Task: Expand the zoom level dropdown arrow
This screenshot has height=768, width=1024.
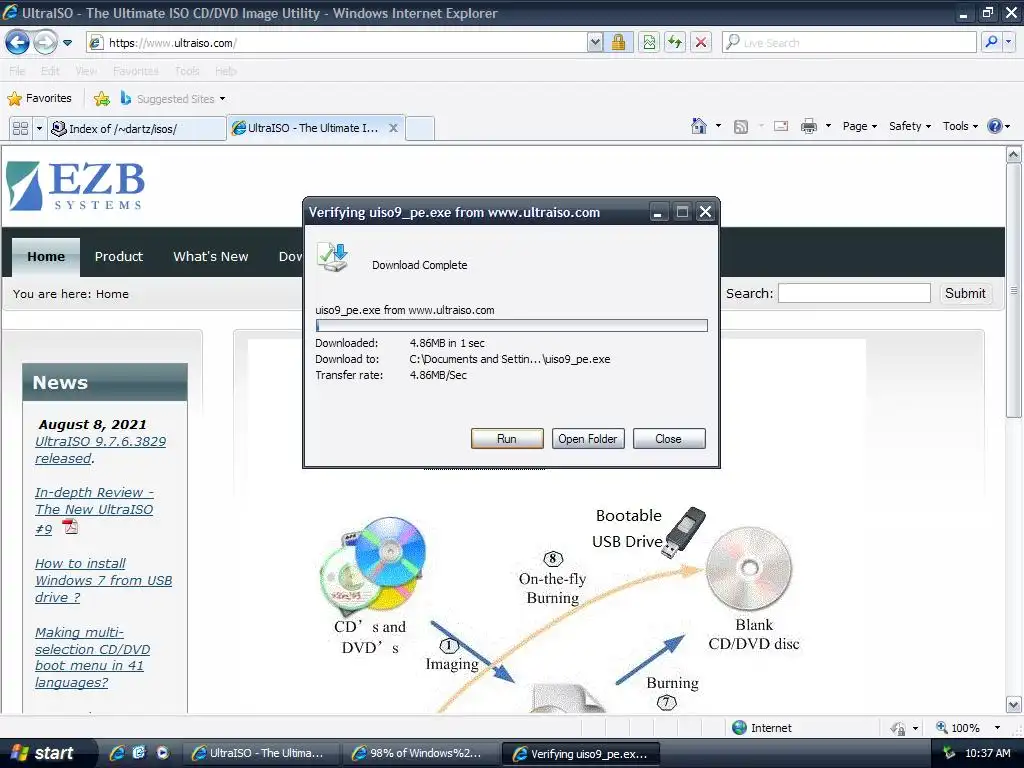Action: pos(997,728)
